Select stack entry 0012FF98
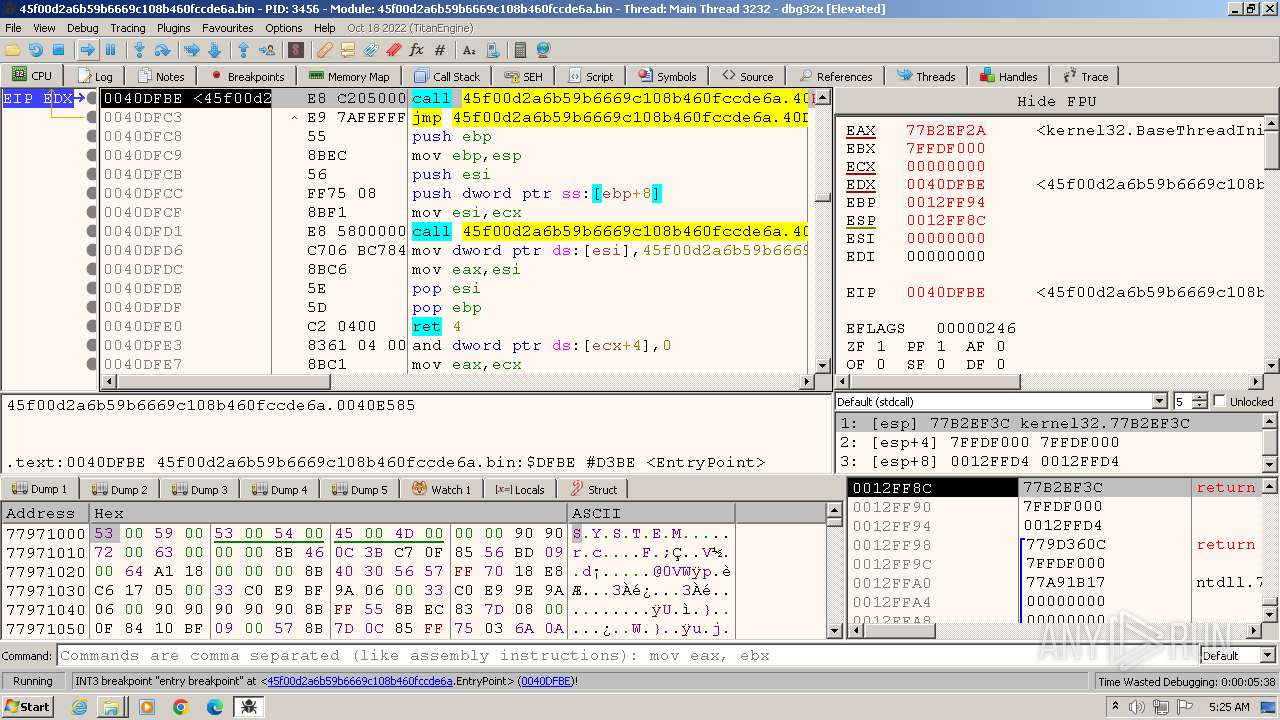Screen dimensions: 1280x720 click(x=1055, y=544)
